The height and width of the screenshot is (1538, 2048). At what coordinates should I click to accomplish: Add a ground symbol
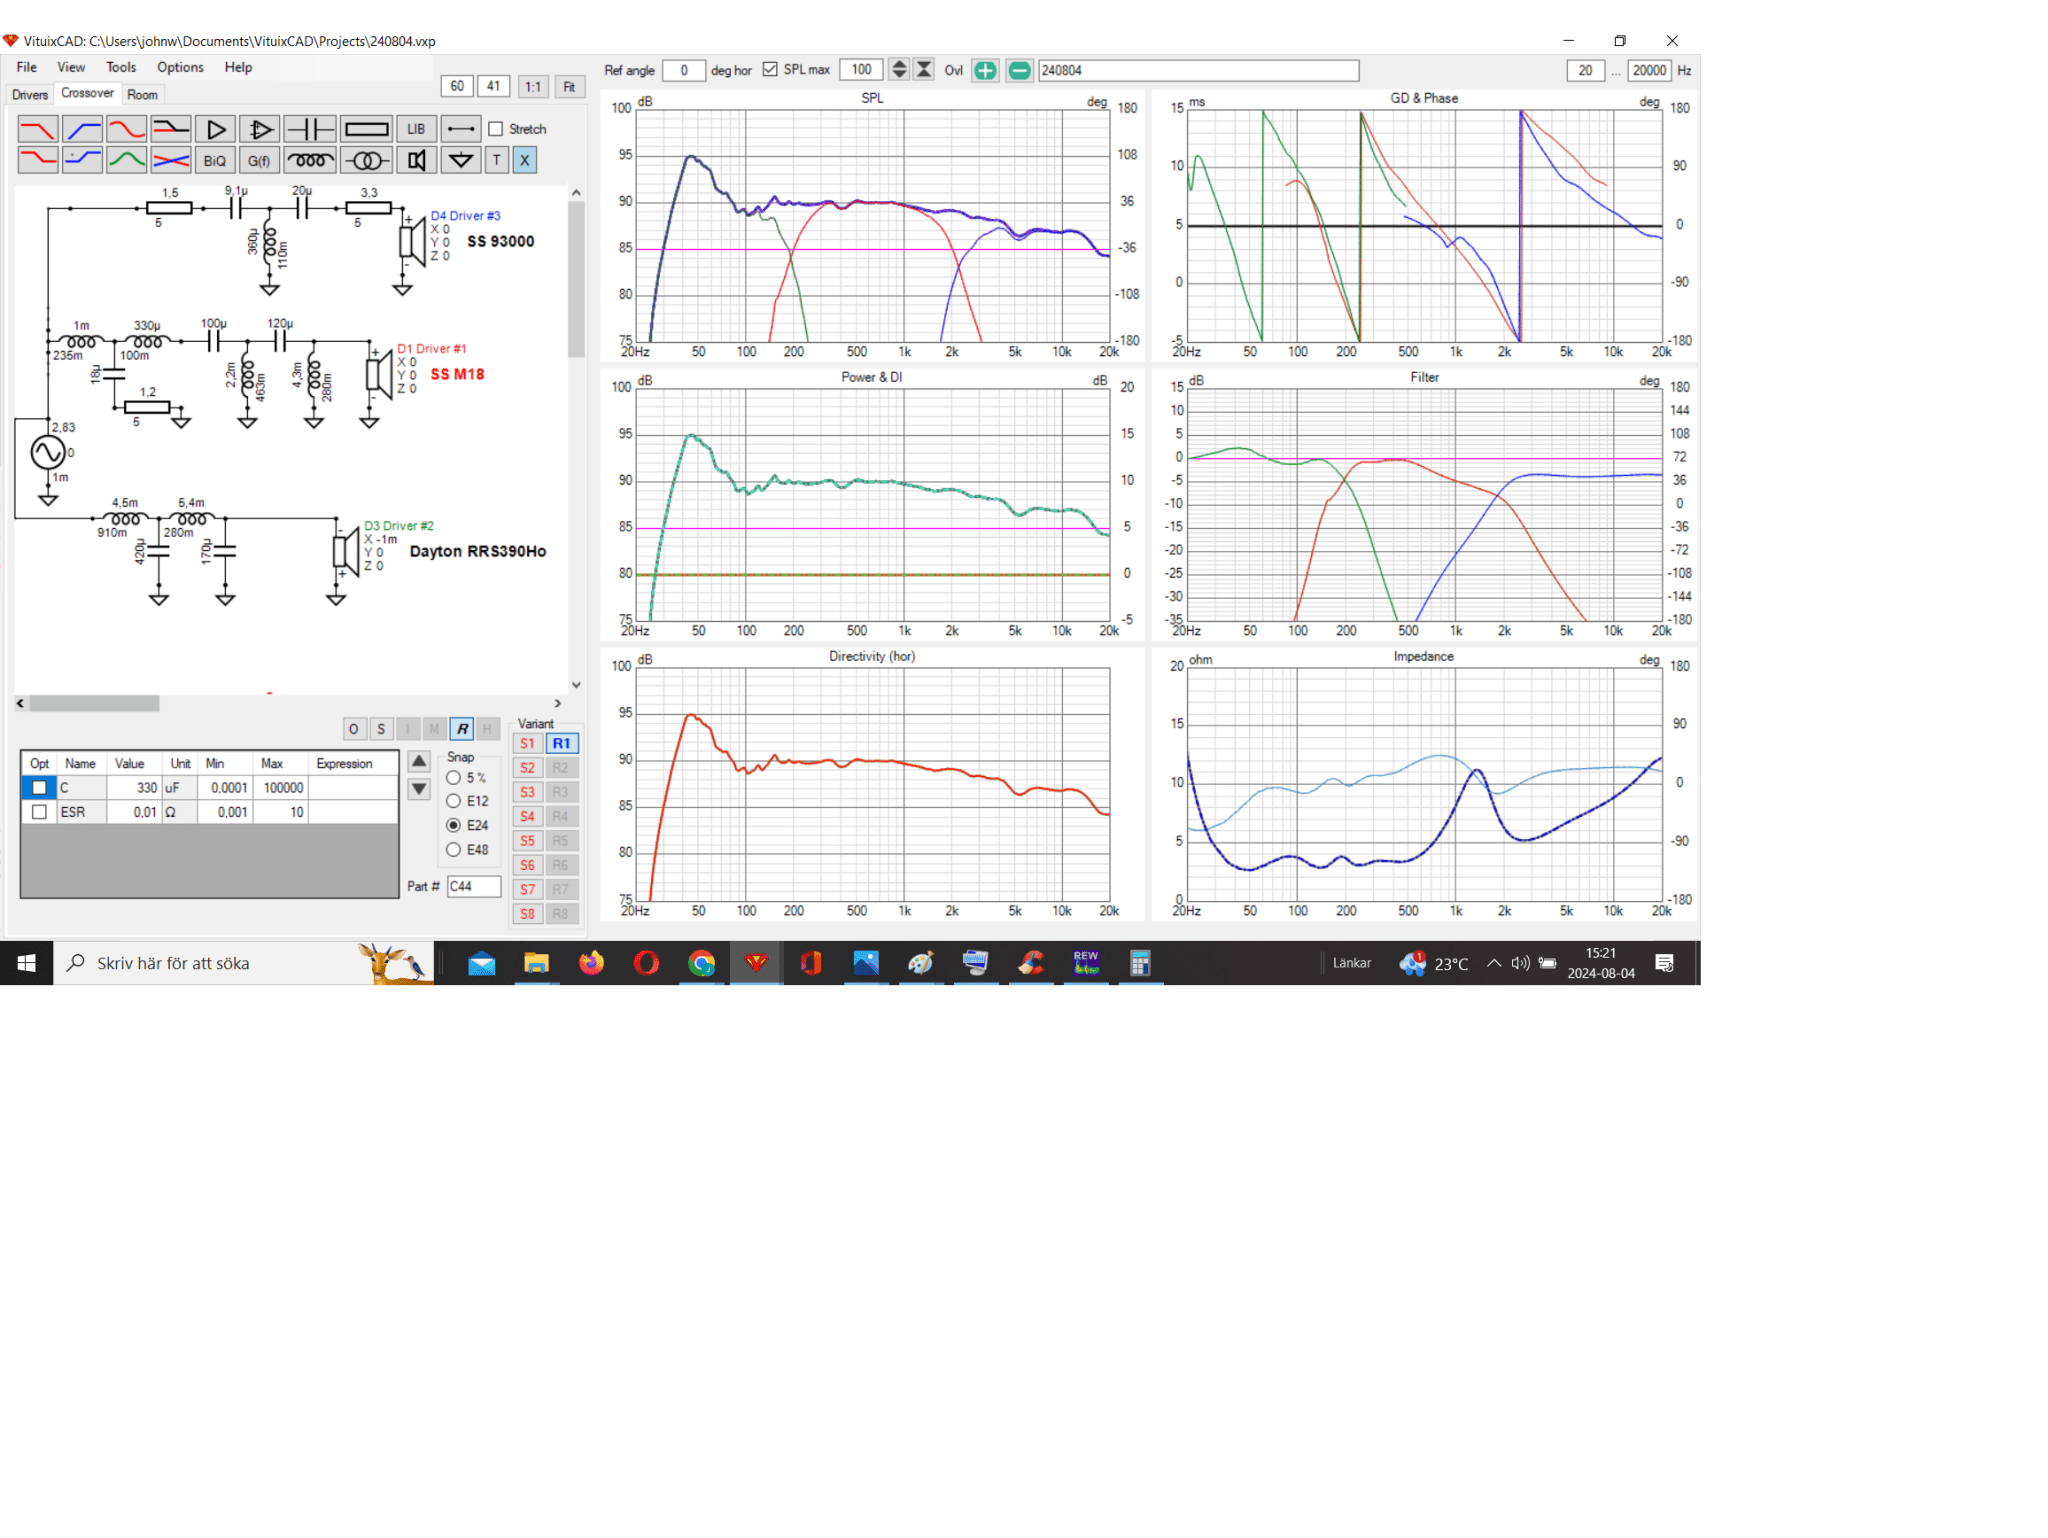point(461,160)
